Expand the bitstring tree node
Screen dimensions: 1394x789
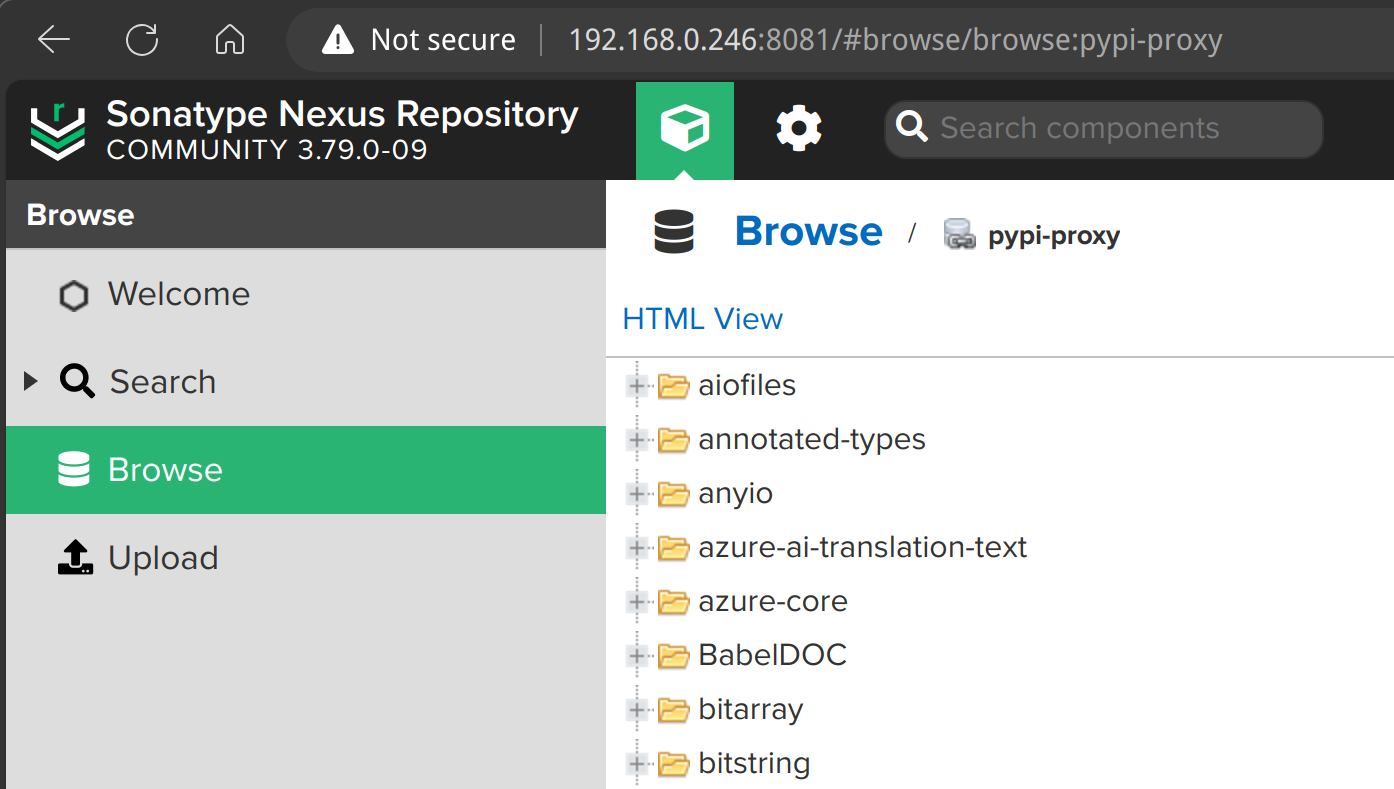click(x=636, y=764)
